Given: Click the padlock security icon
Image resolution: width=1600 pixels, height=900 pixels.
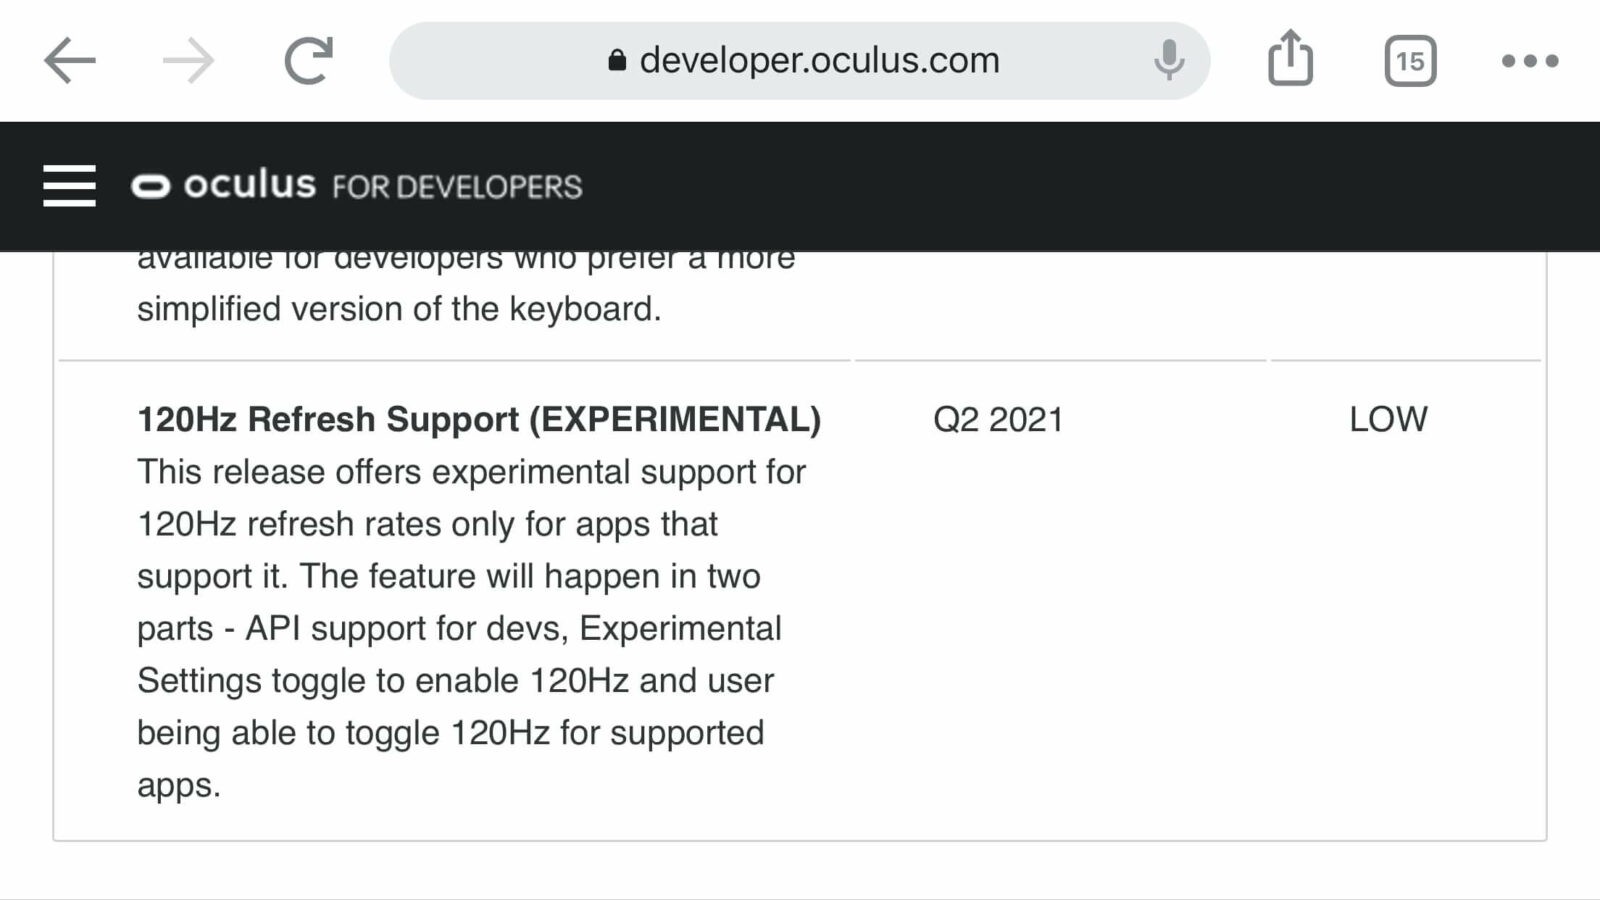Looking at the screenshot, I should point(617,61).
